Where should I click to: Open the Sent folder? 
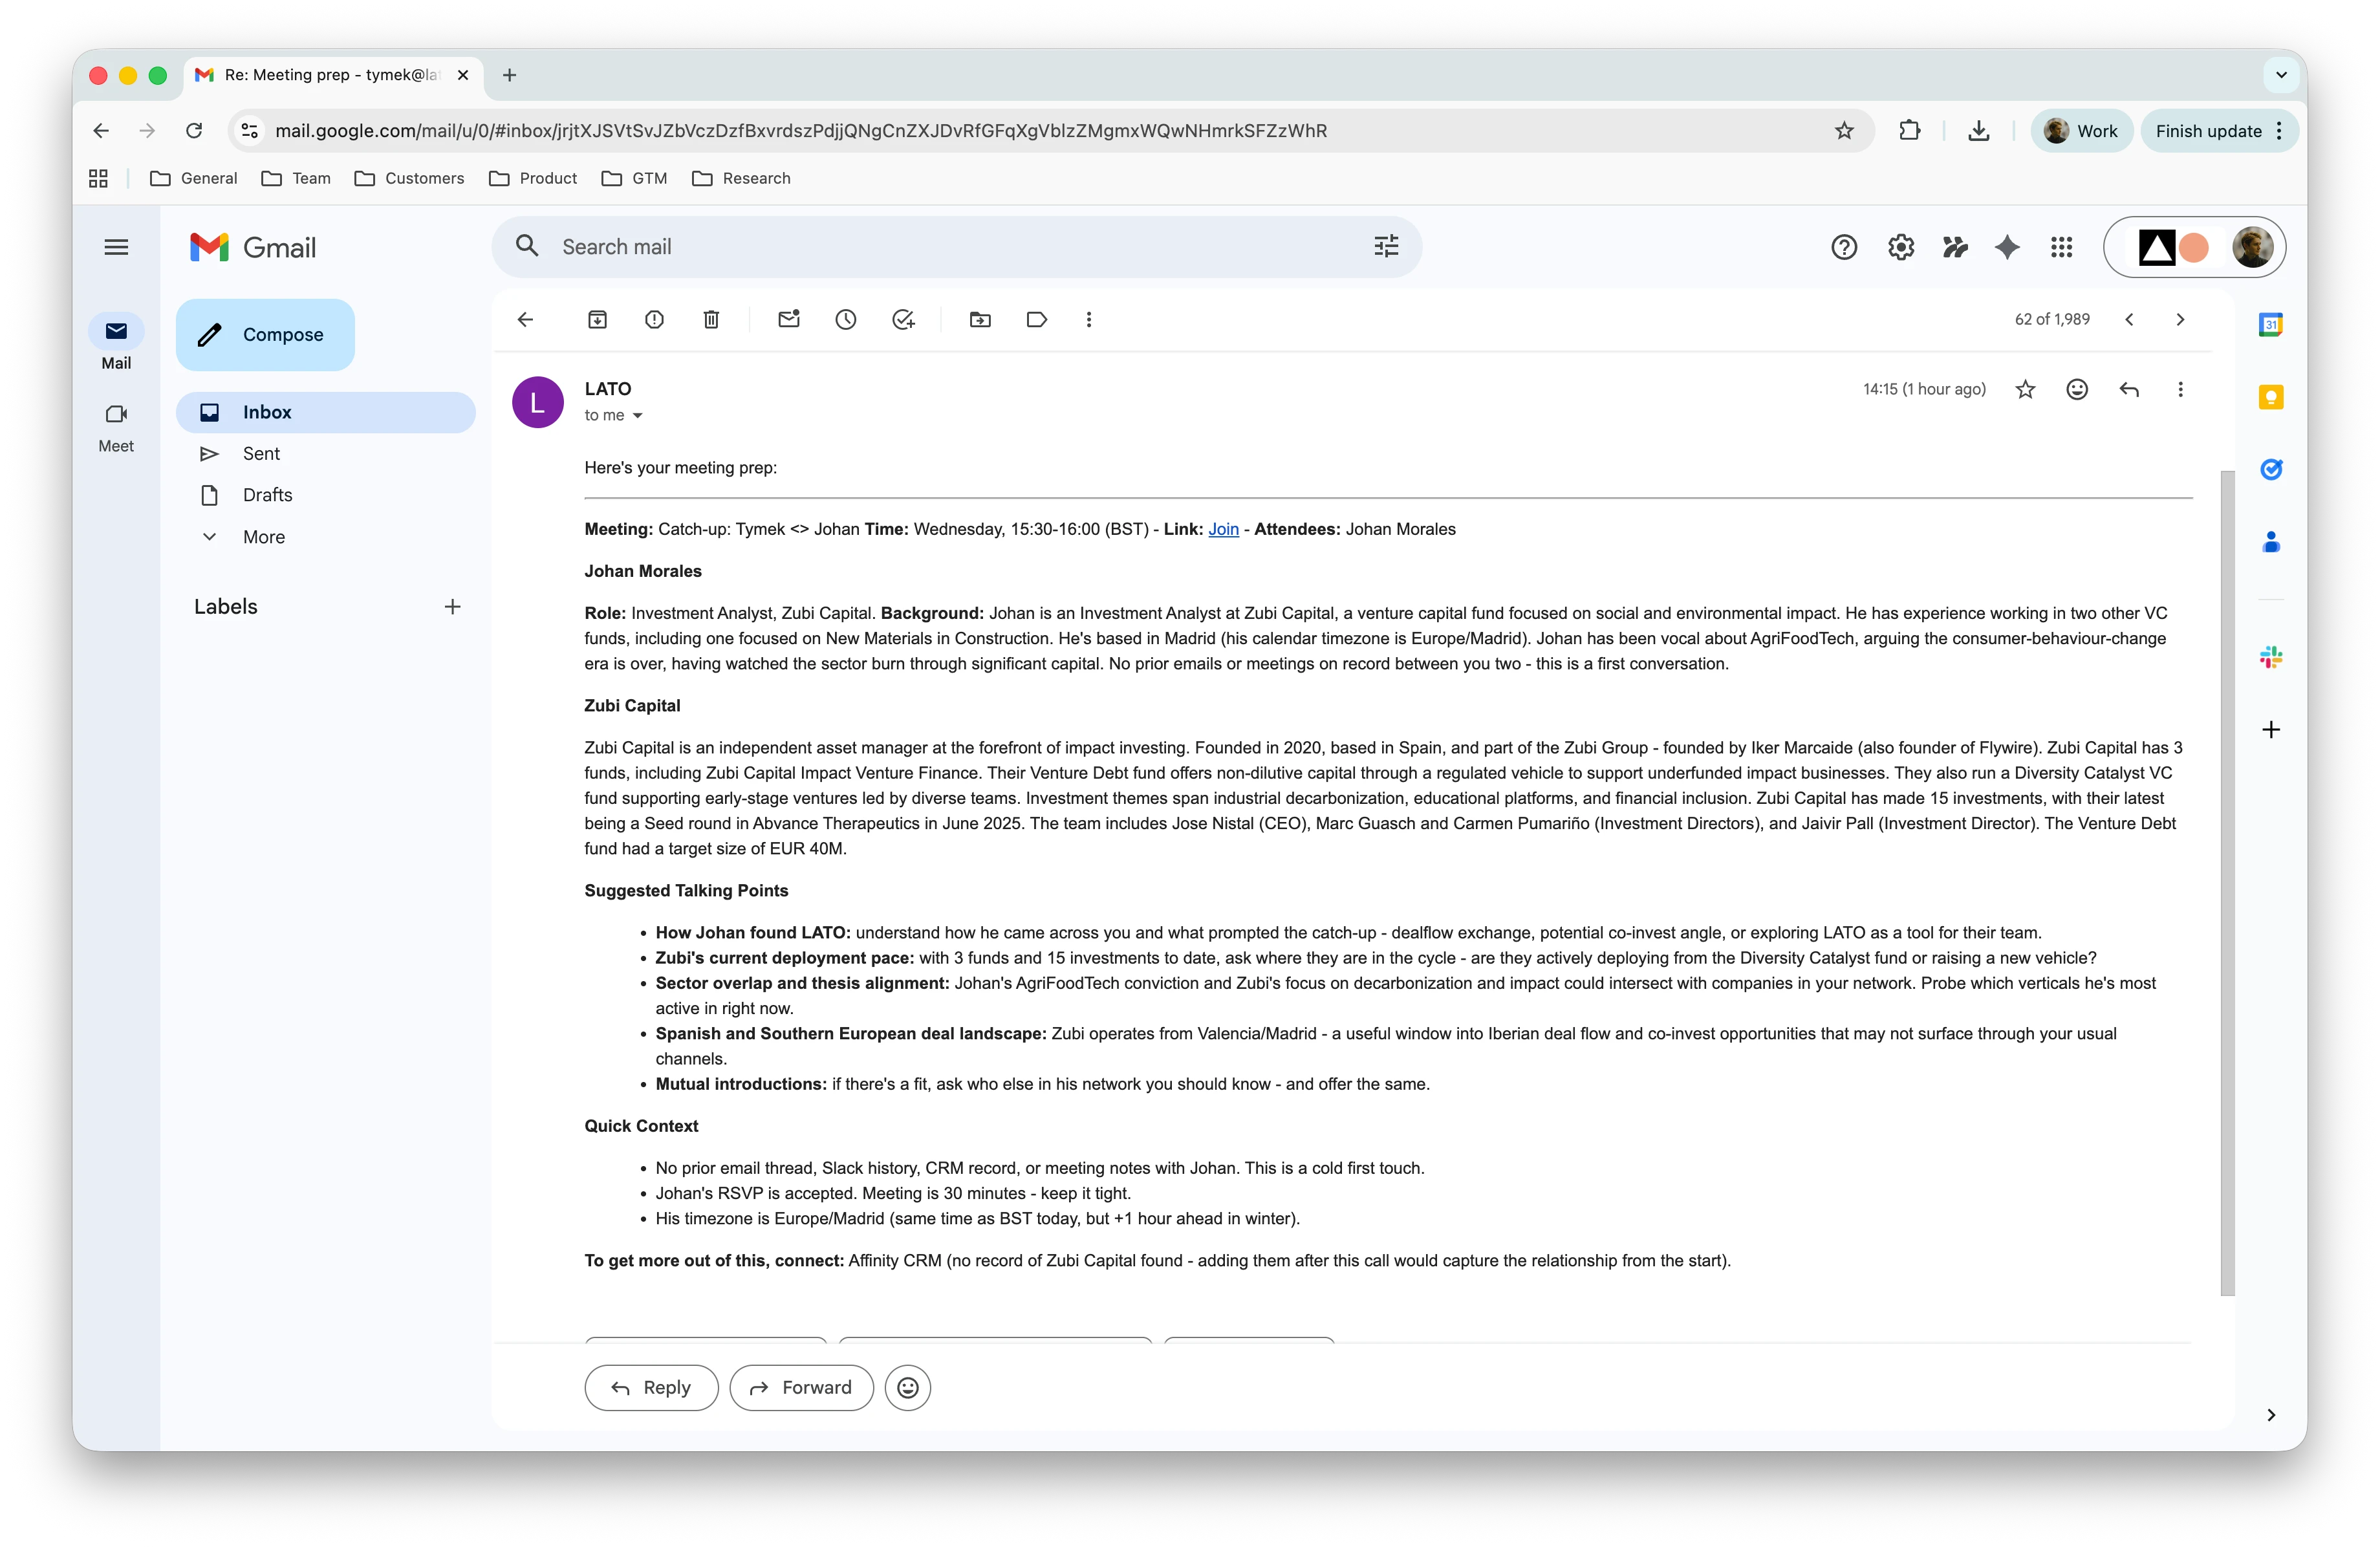tap(325, 454)
